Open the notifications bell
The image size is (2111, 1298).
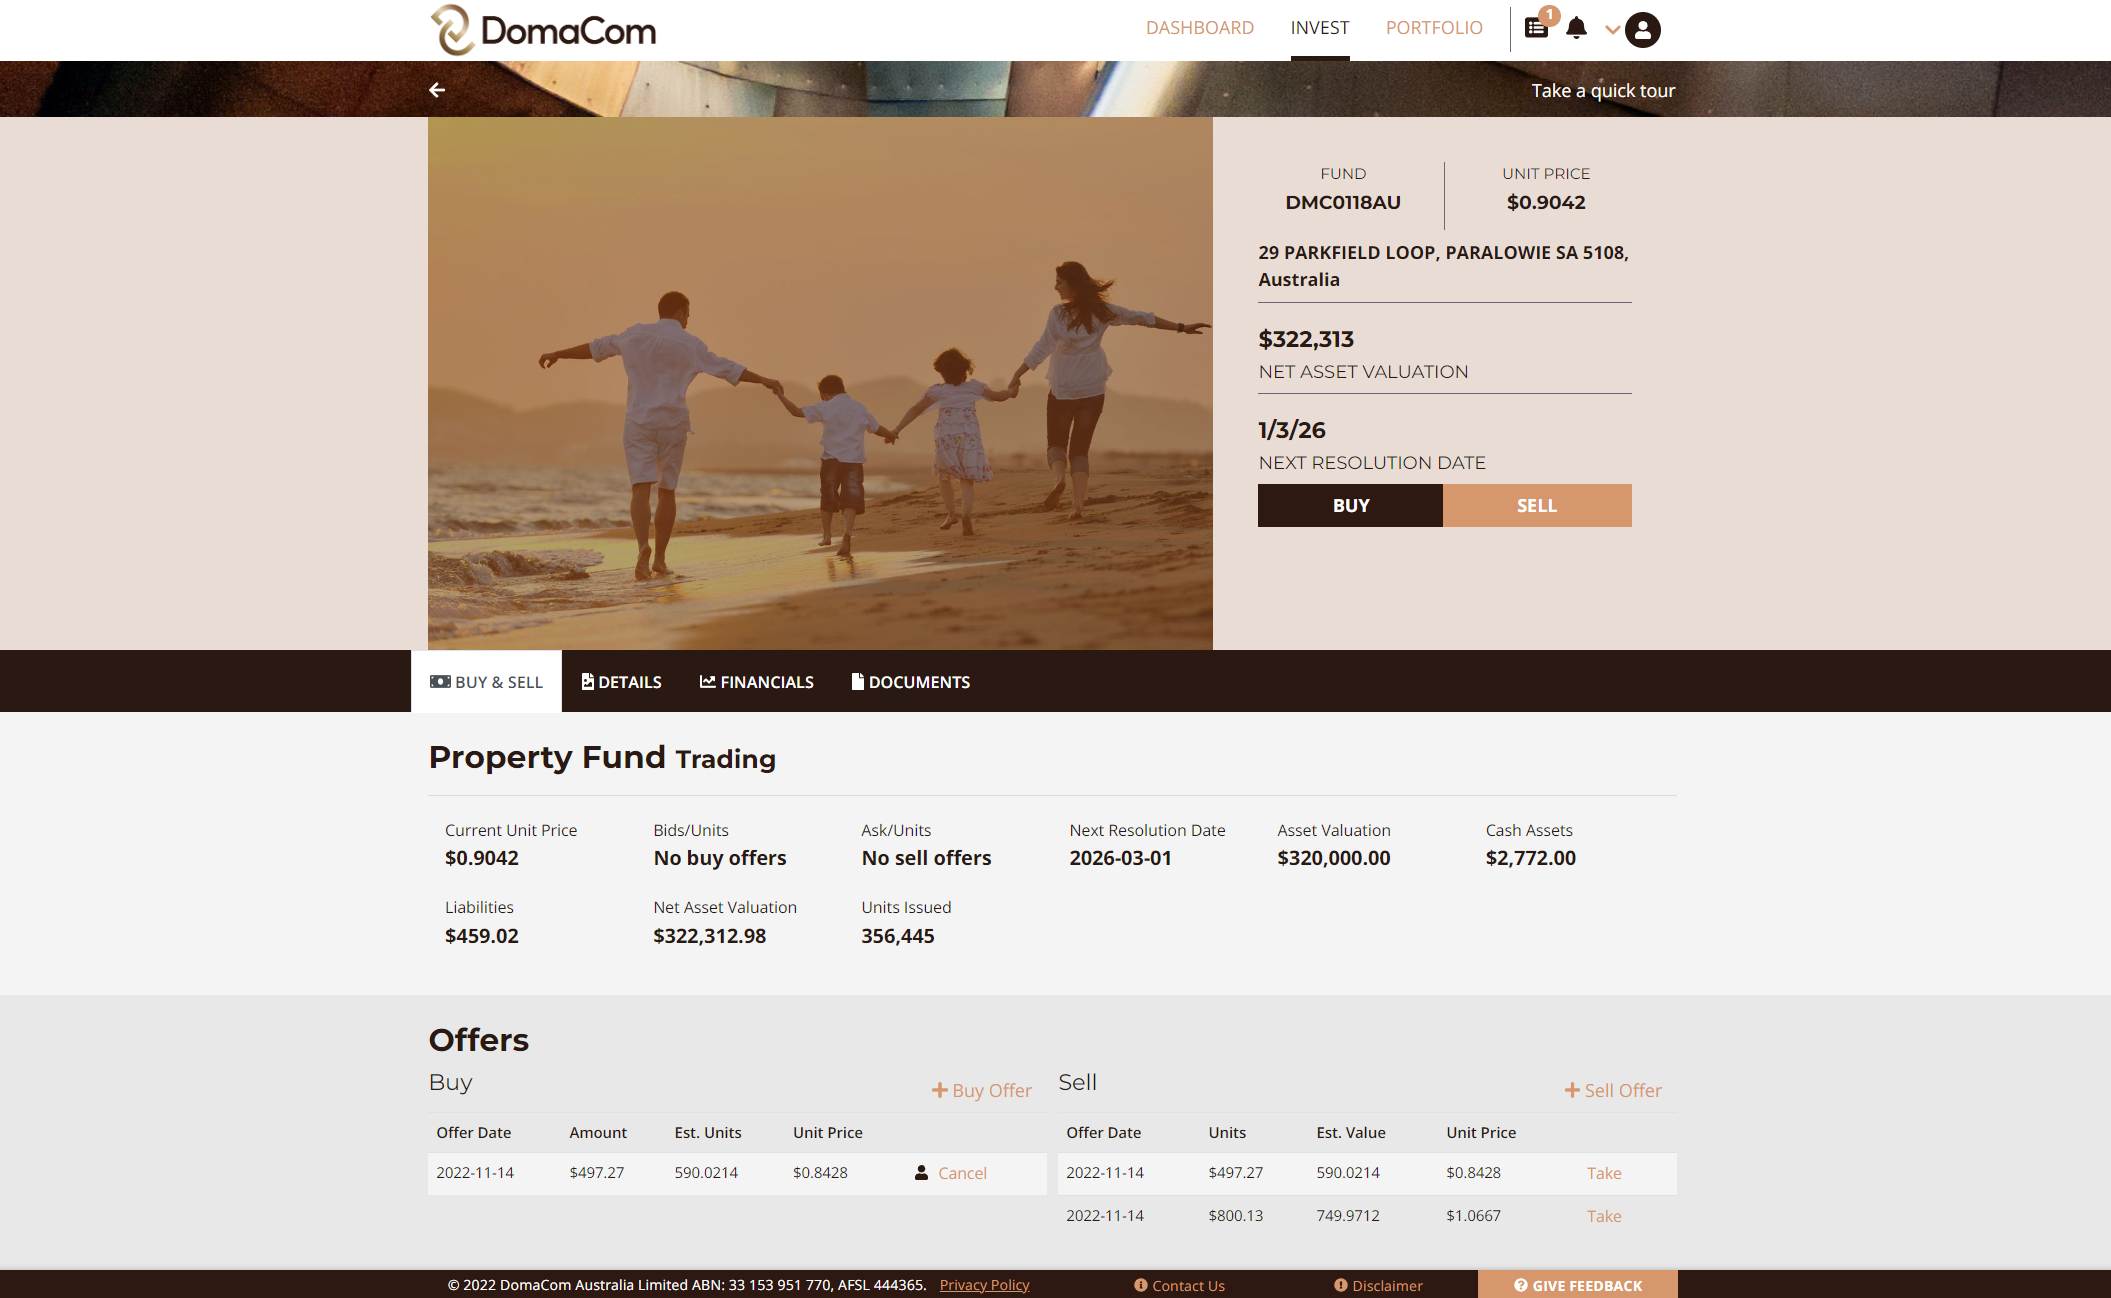(1577, 28)
